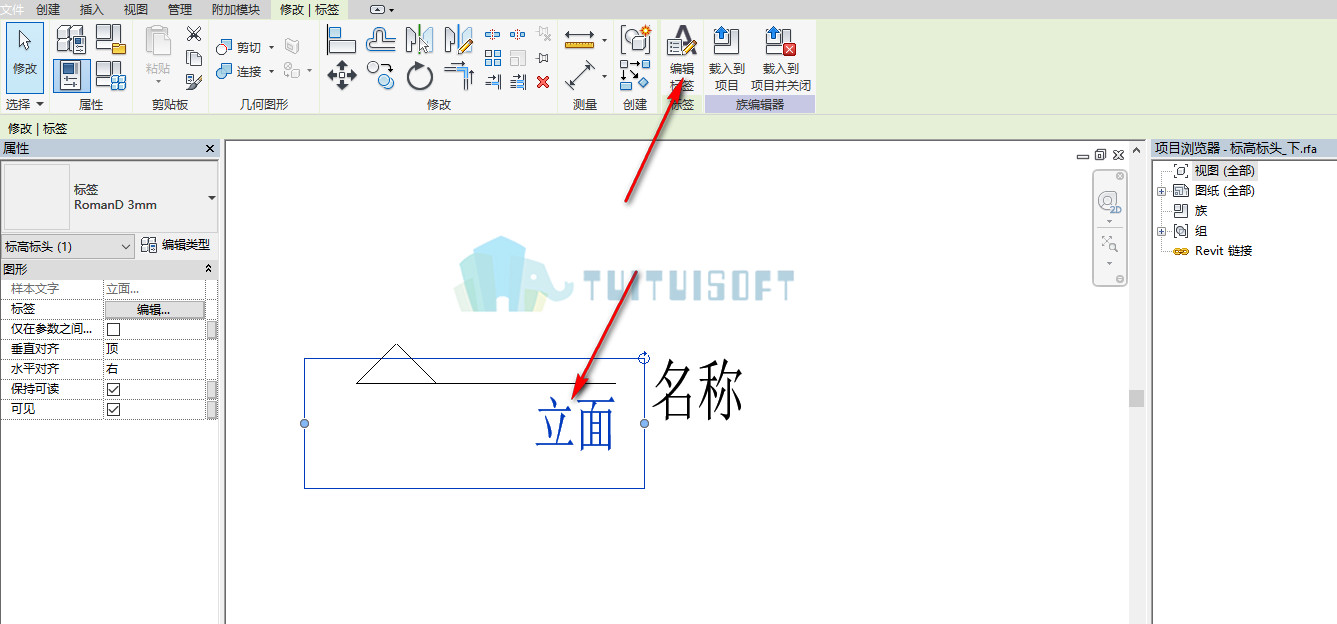The image size is (1337, 624).
Task: Select Revit 链接 in project browser
Action: click(x=1223, y=251)
